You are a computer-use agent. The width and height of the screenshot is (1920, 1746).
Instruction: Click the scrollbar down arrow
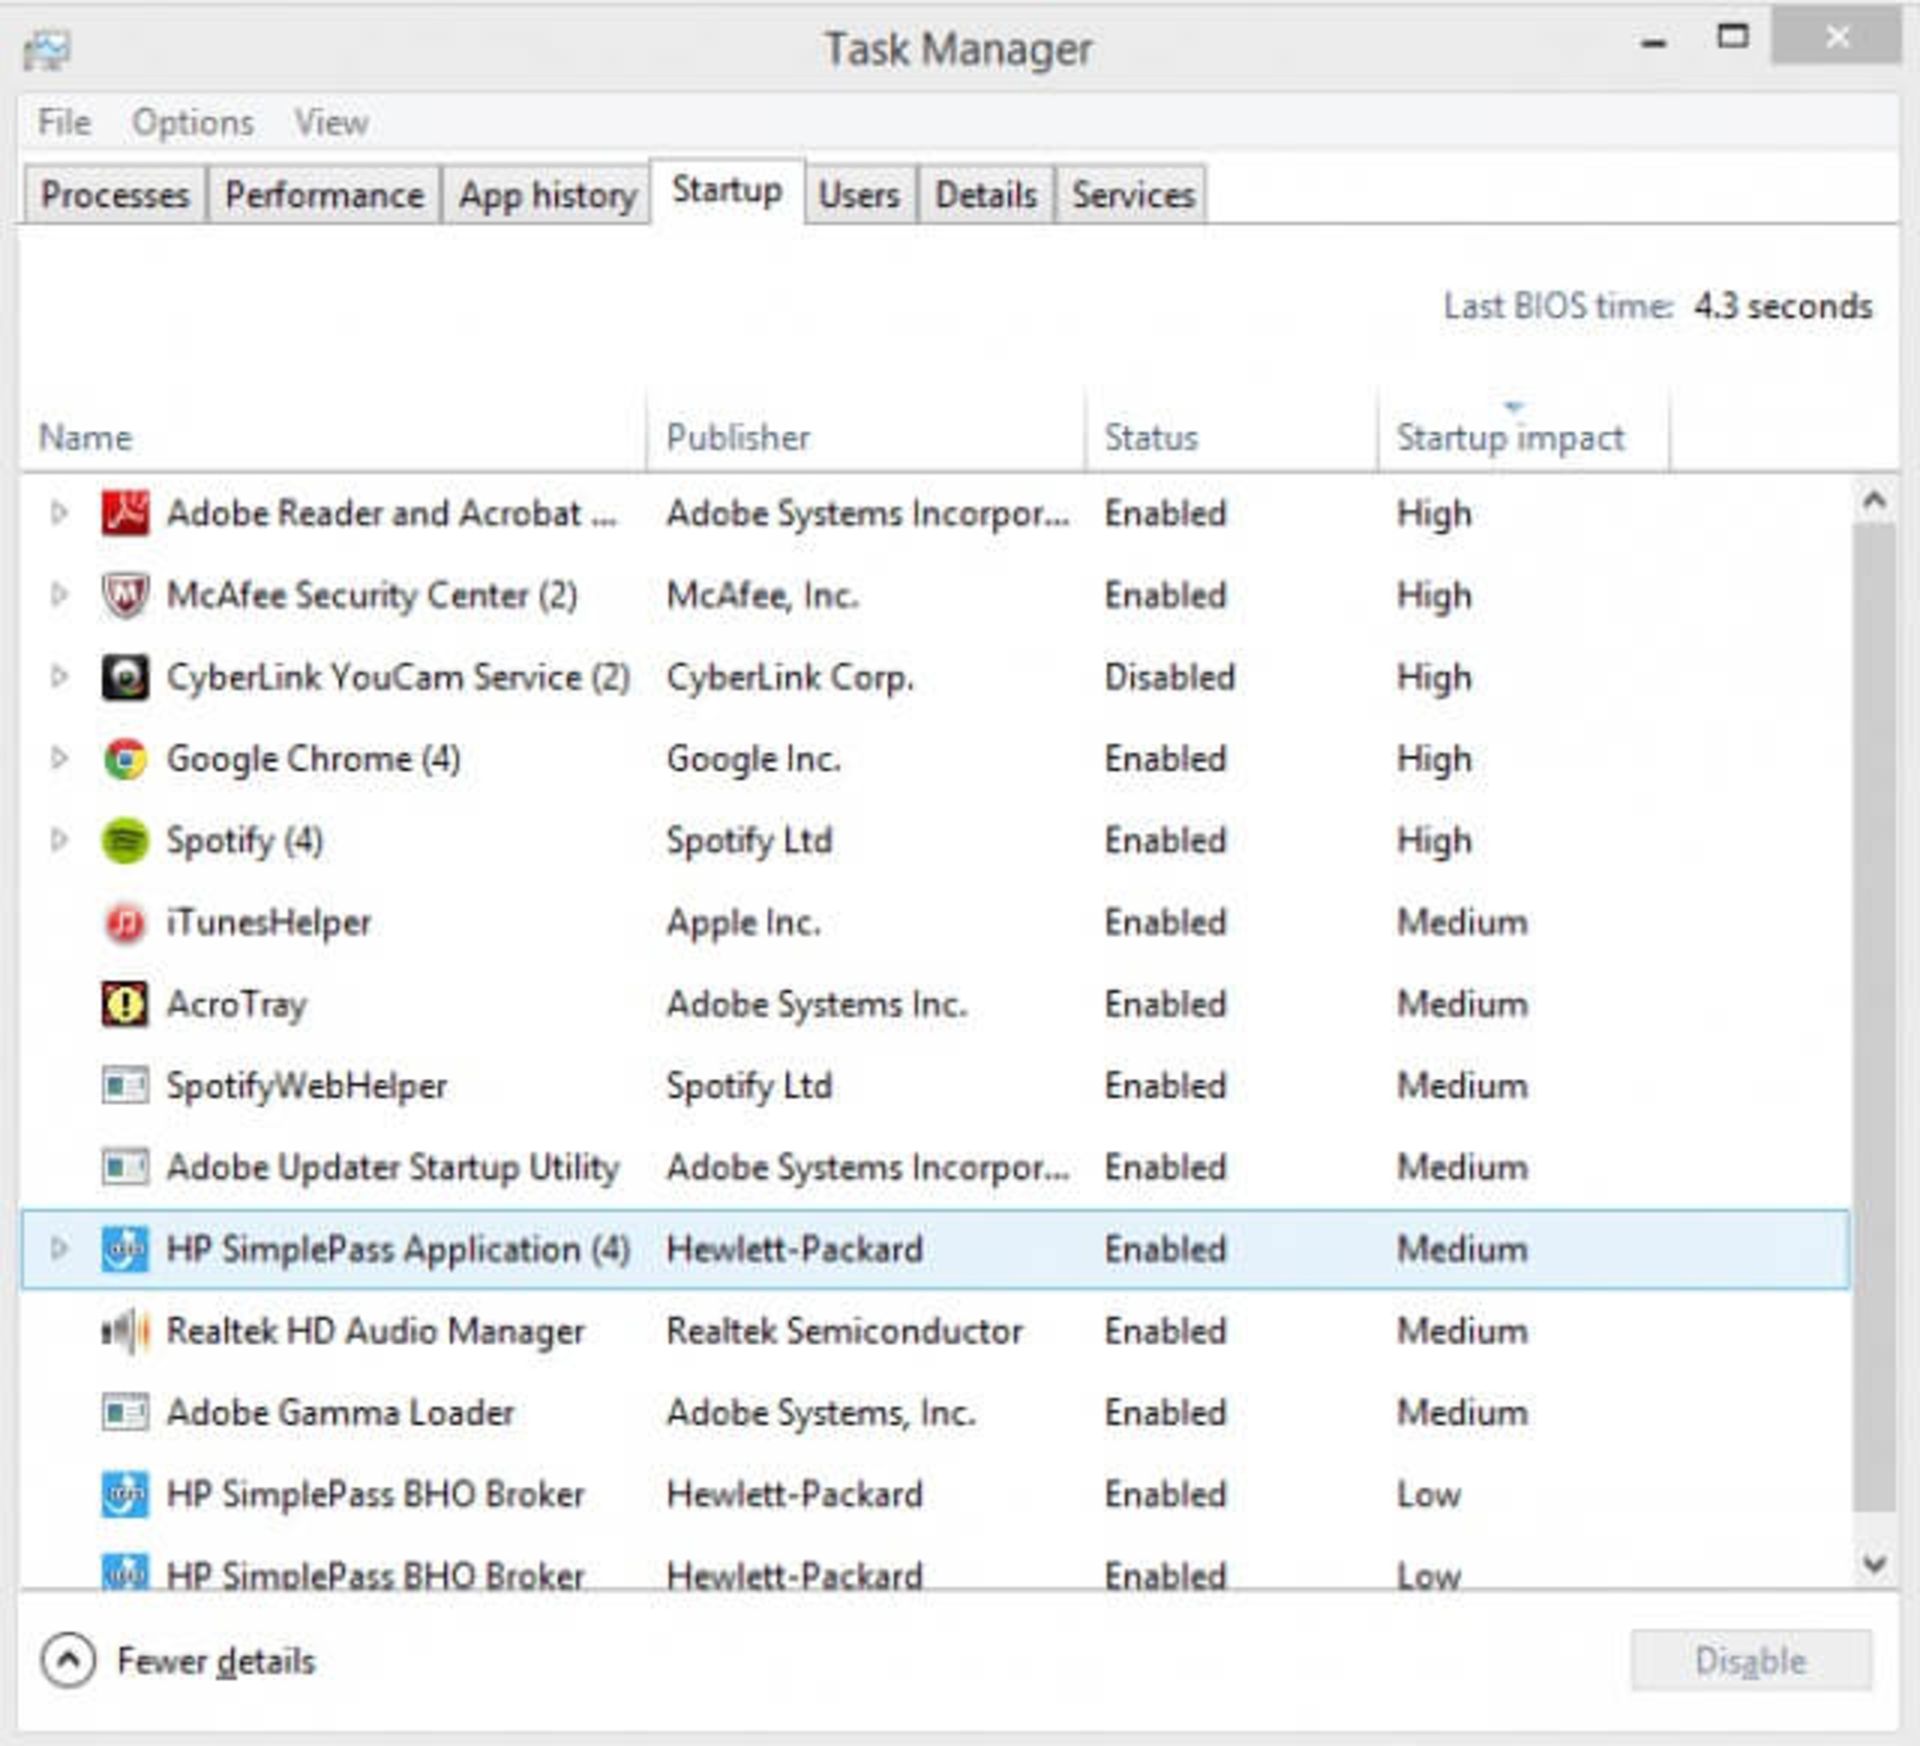pyautogui.click(x=1874, y=1563)
